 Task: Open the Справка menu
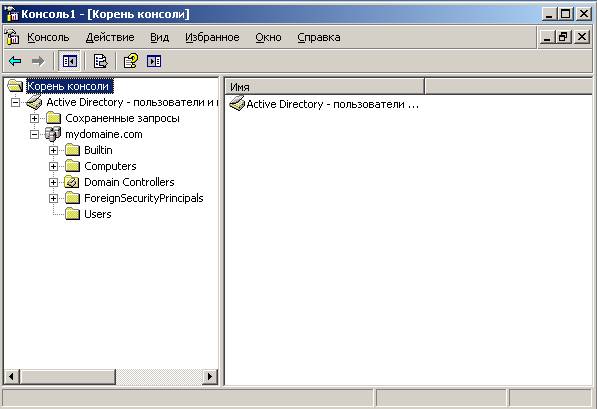pos(319,37)
